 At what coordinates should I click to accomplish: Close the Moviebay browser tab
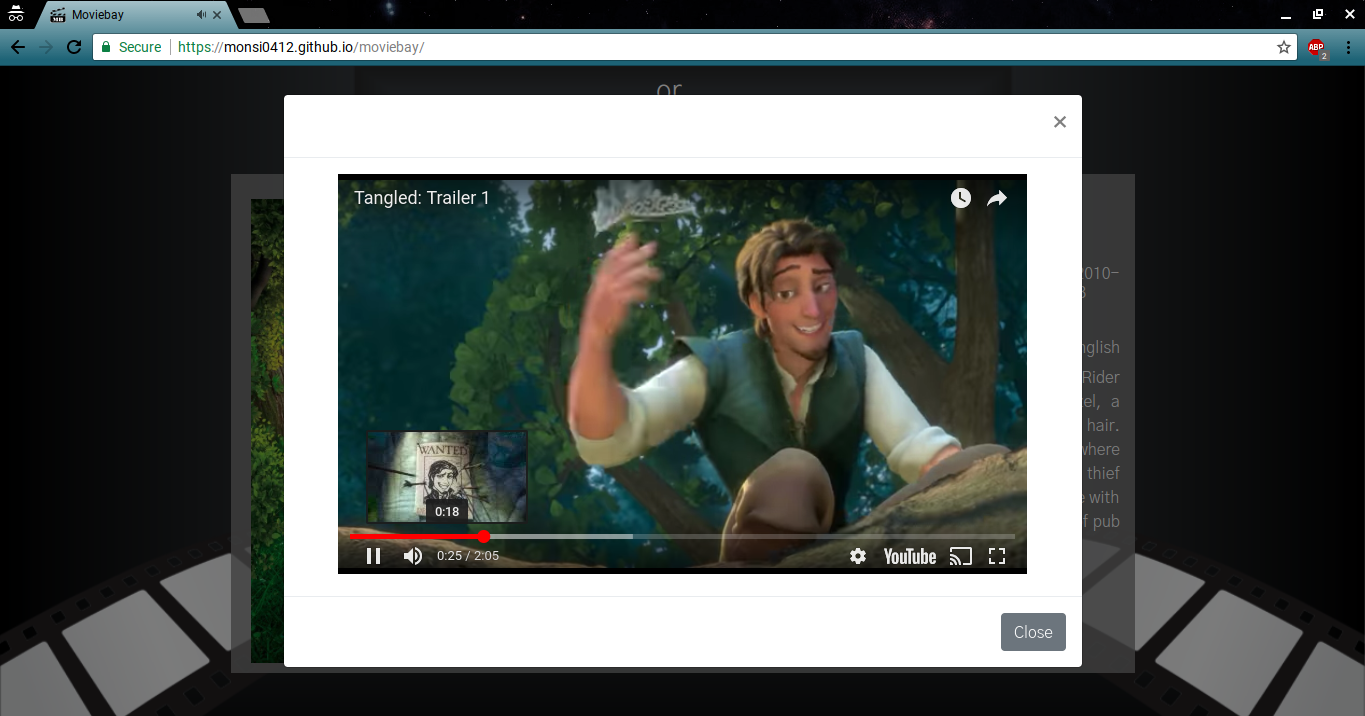218,15
